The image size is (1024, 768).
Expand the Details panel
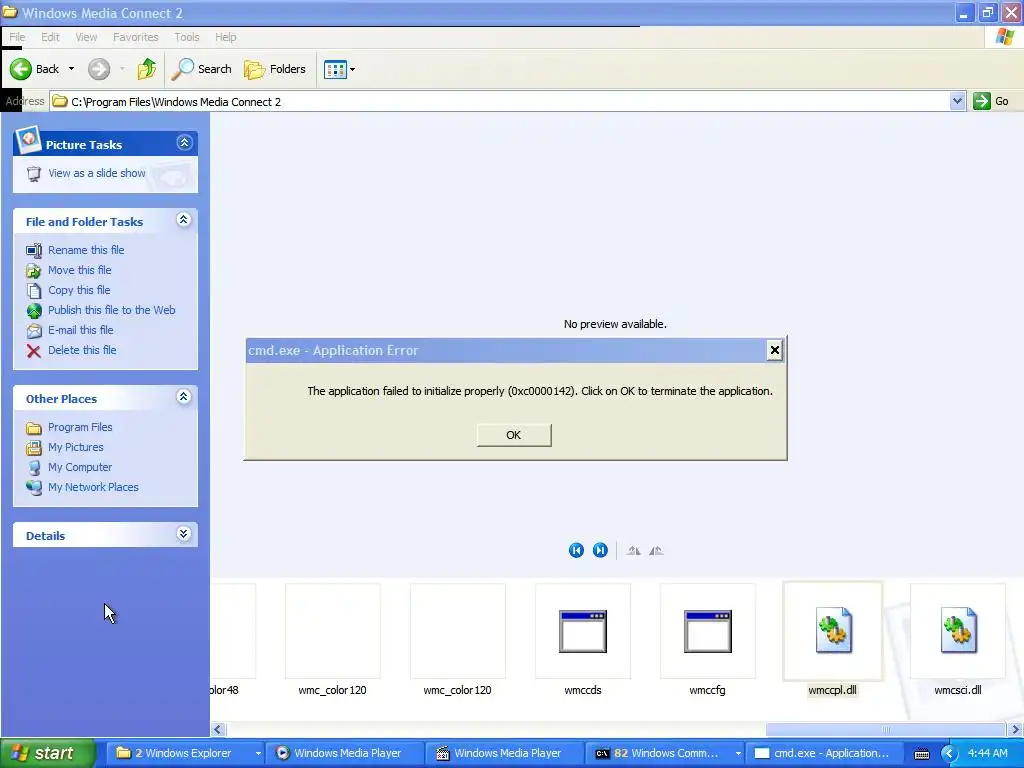pos(184,534)
